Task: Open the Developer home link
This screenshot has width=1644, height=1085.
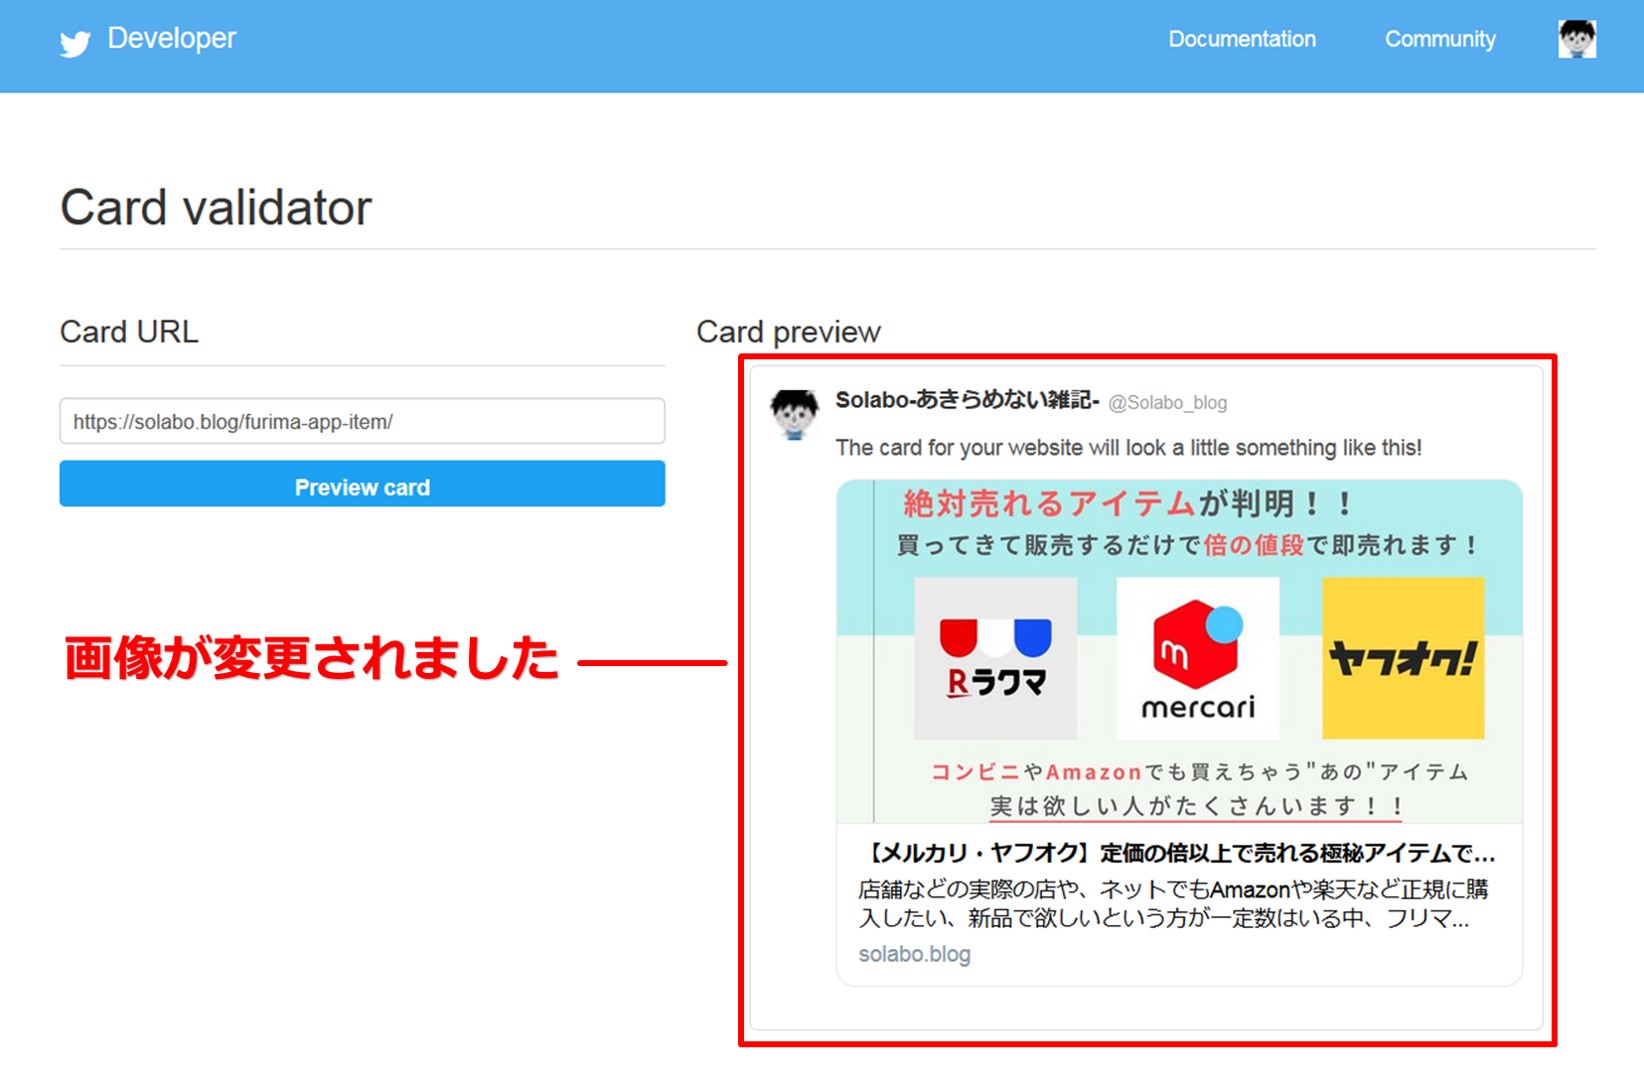Action: (x=172, y=38)
